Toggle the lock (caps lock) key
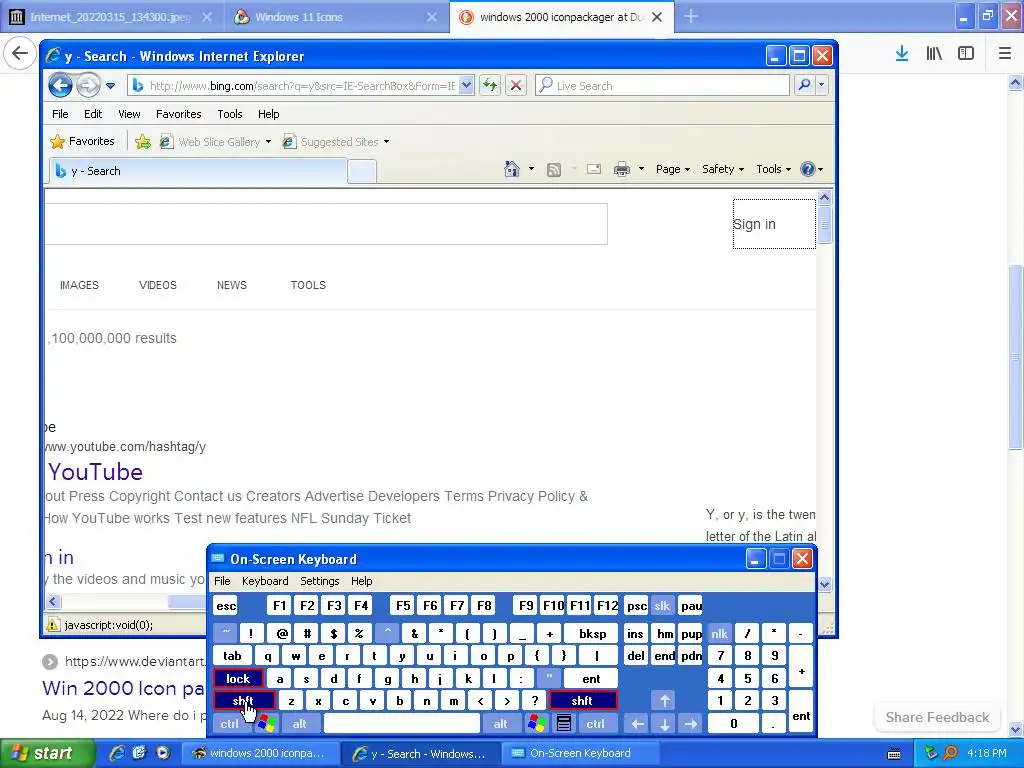 [x=238, y=679]
